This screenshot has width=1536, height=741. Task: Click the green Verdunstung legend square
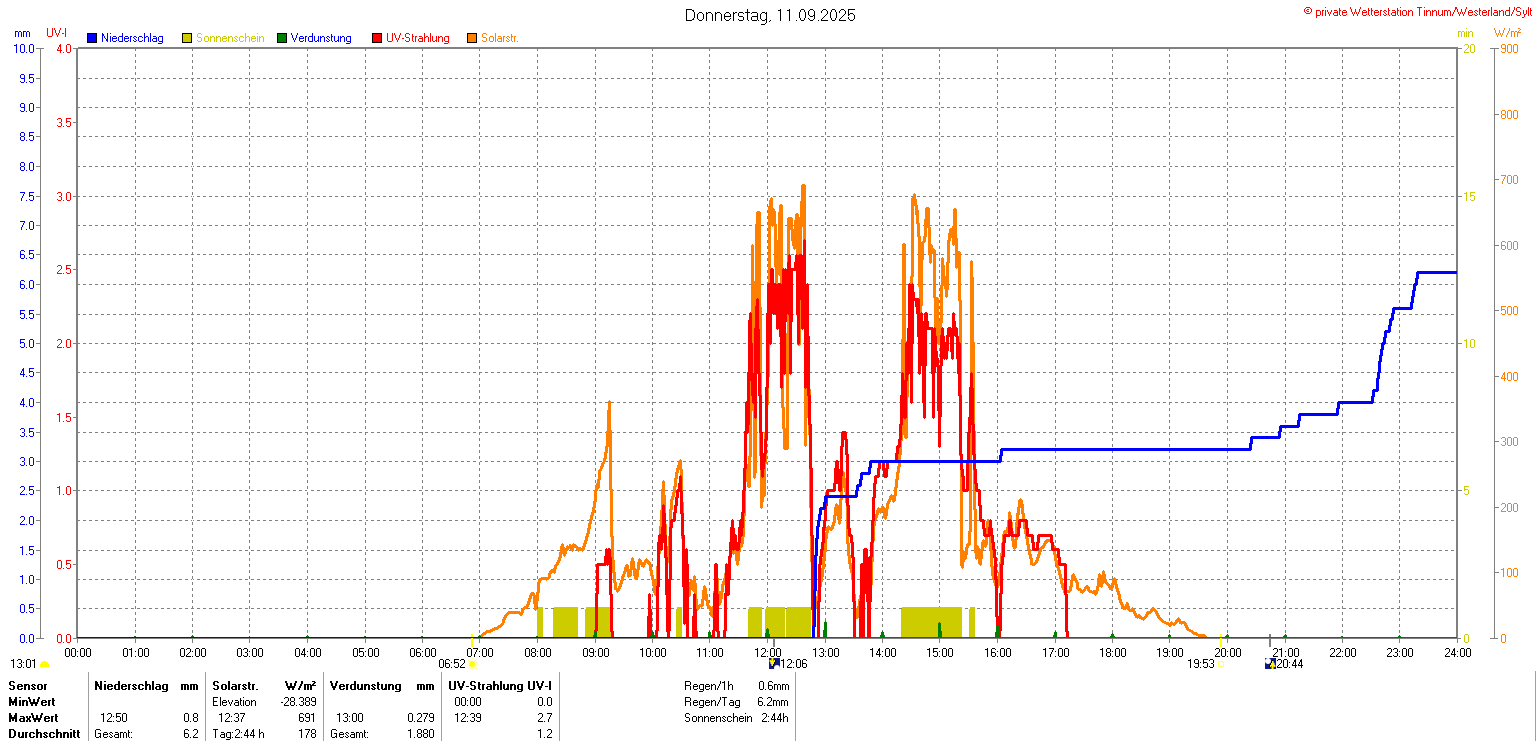[282, 38]
